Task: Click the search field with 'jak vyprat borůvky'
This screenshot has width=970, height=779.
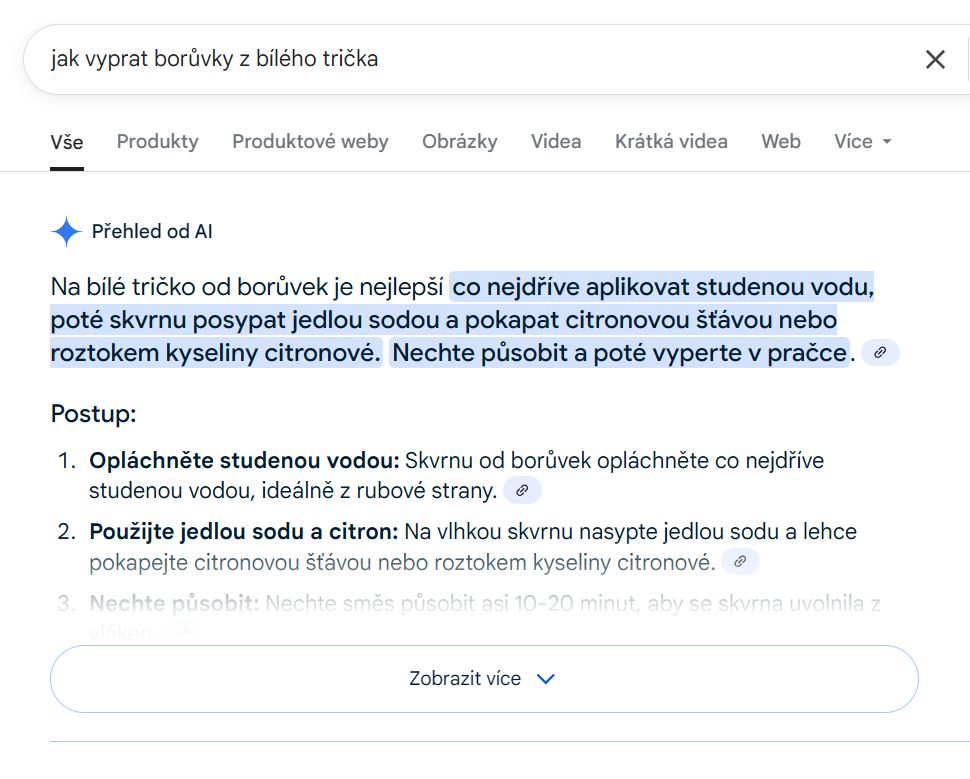Action: (470, 59)
